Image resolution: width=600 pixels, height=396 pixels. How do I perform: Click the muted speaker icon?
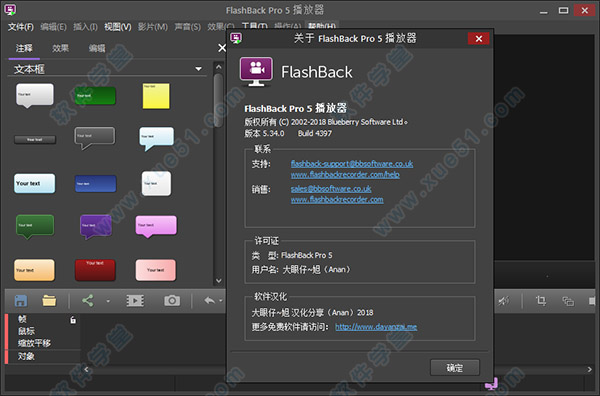(504, 301)
